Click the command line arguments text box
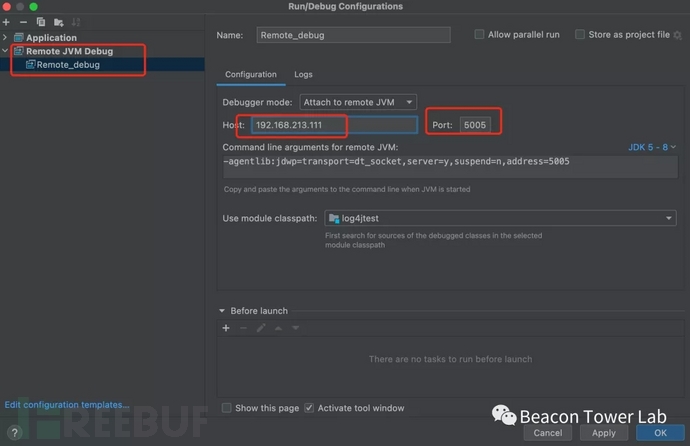 450,167
